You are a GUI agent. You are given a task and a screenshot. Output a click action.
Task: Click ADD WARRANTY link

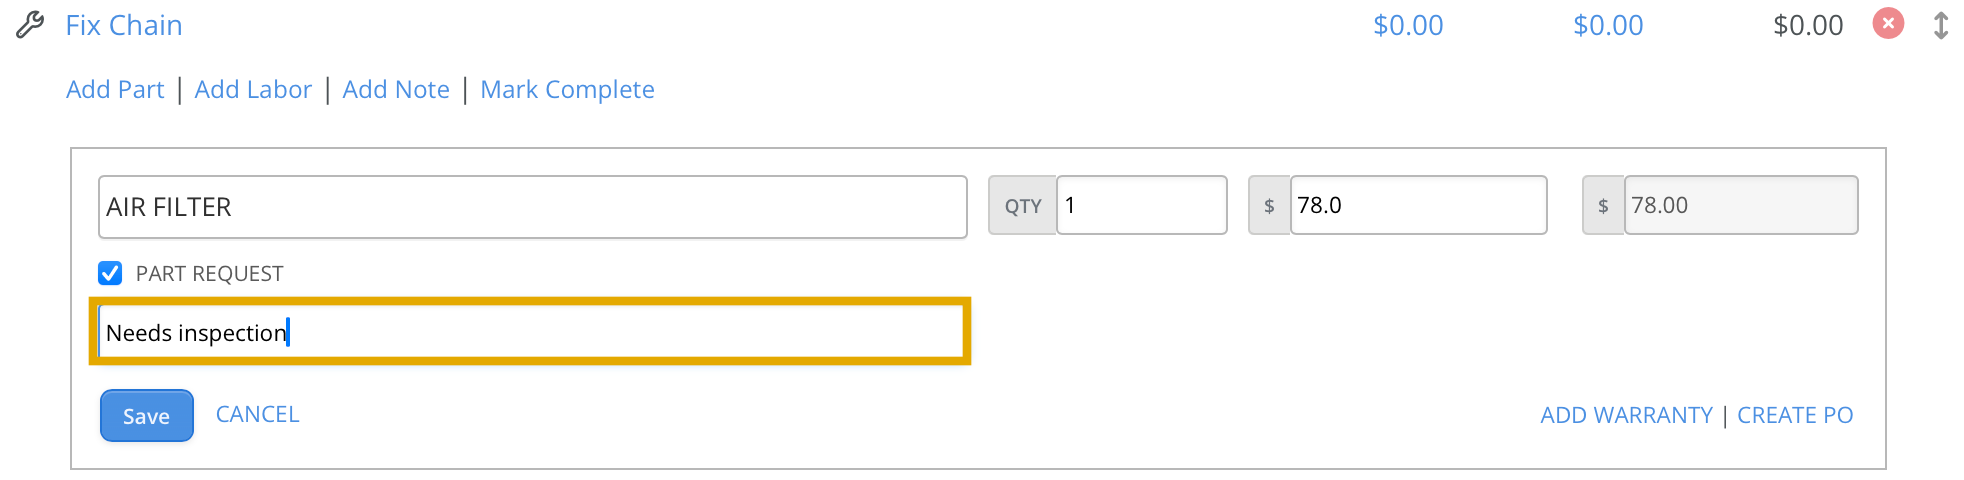[x=1626, y=415]
